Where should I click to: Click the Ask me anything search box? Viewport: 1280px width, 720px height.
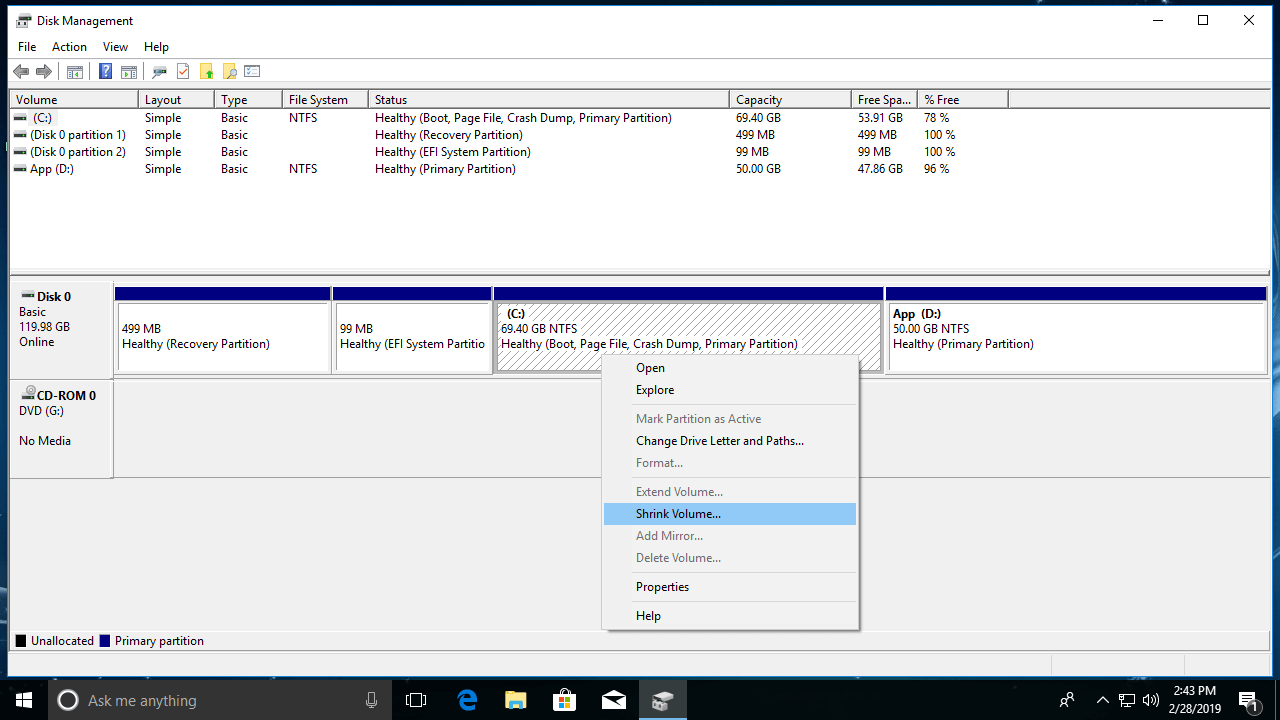200,700
